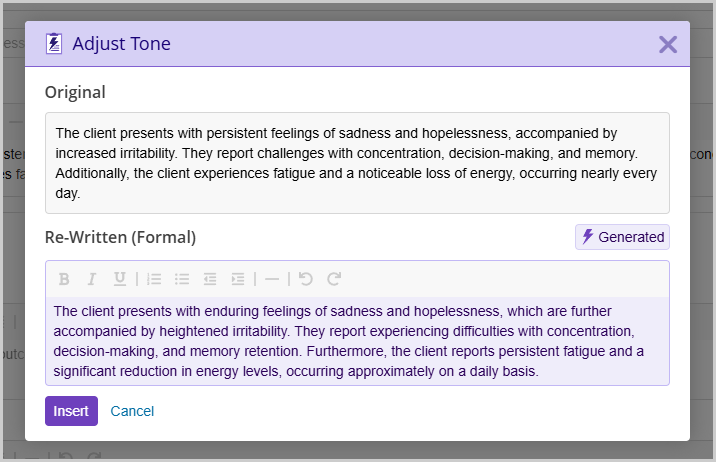This screenshot has height=462, width=716.
Task: Apply bold formatting in rewritten editor
Action: click(x=64, y=279)
